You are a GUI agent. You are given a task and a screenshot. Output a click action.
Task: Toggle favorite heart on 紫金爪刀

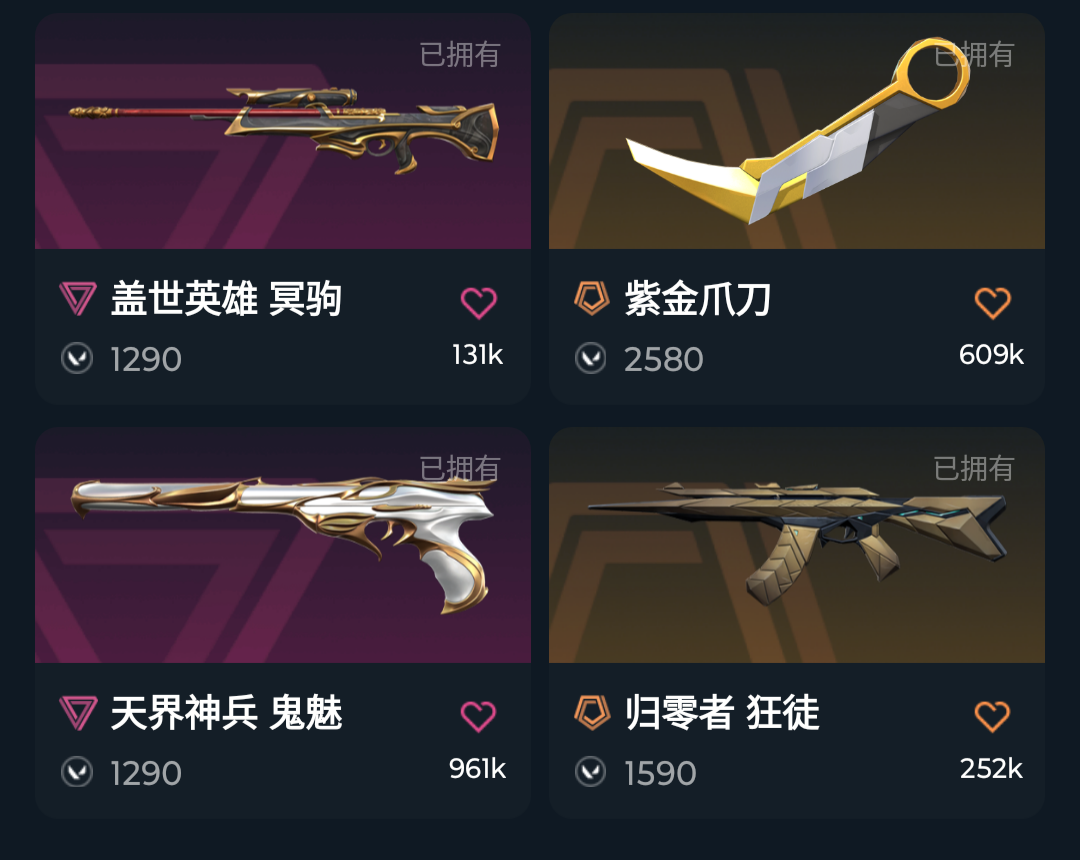993,303
